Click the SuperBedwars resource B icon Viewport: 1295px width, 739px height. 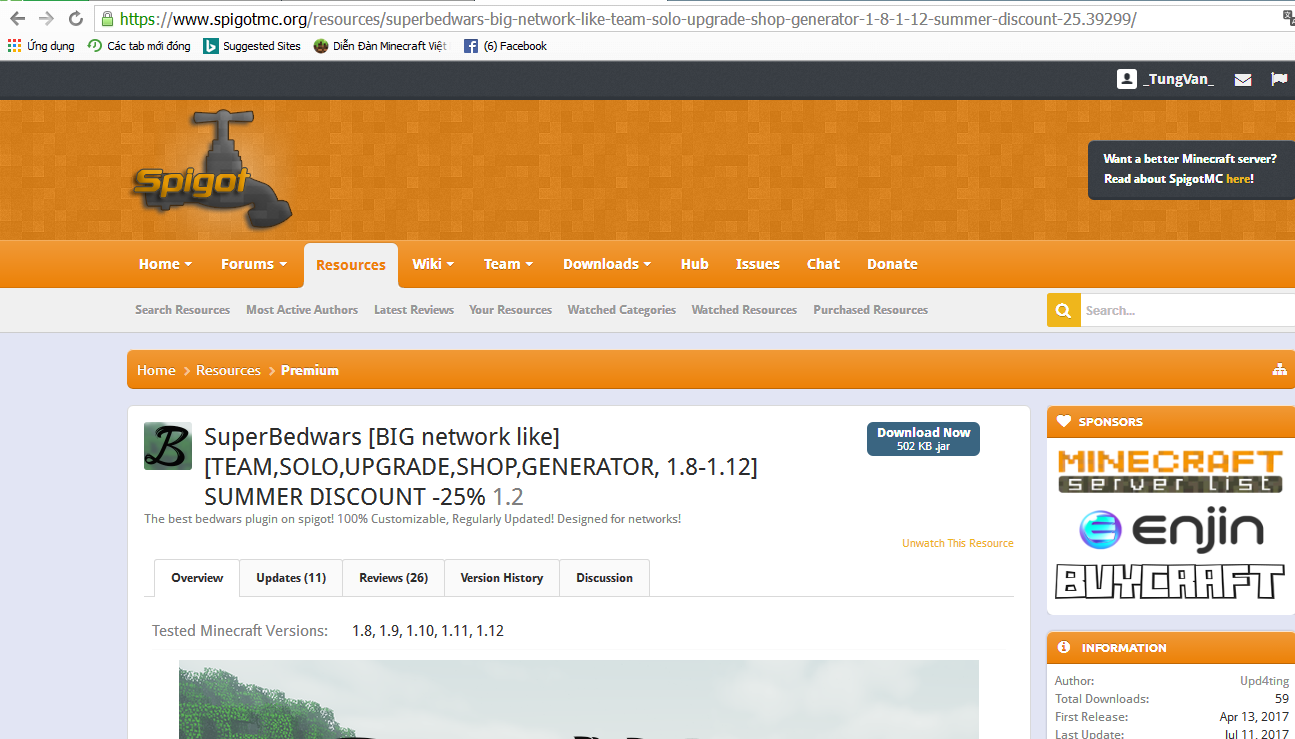pyautogui.click(x=168, y=446)
